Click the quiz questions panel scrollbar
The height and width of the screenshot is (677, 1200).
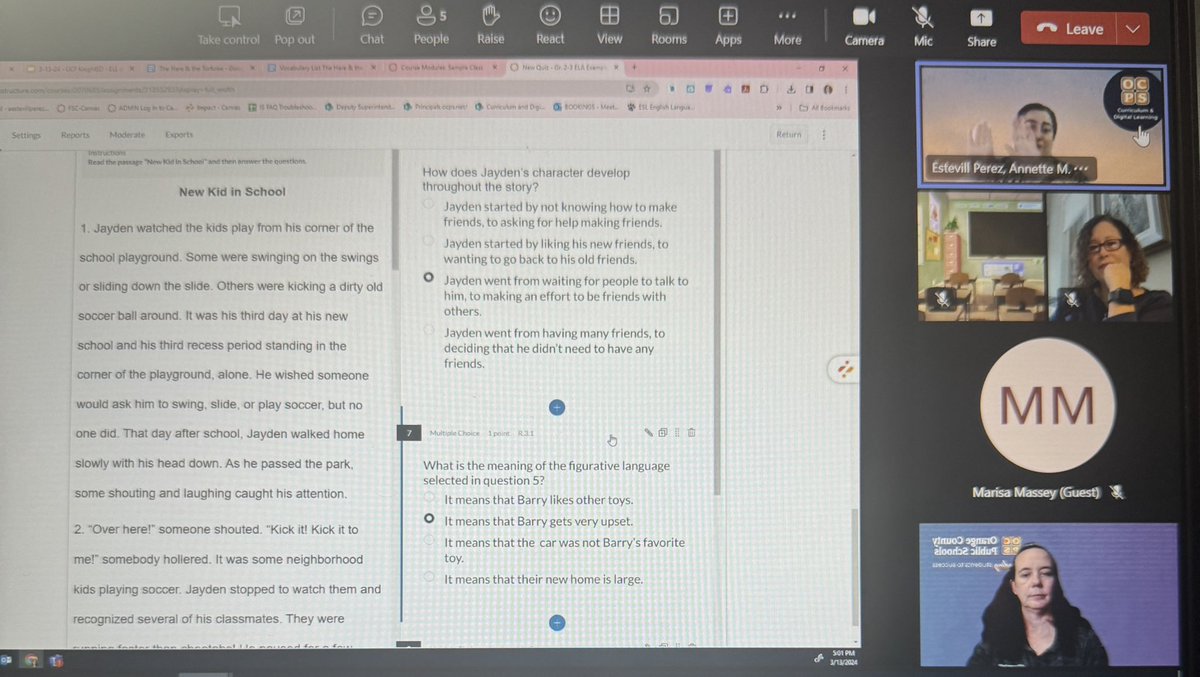click(x=716, y=320)
